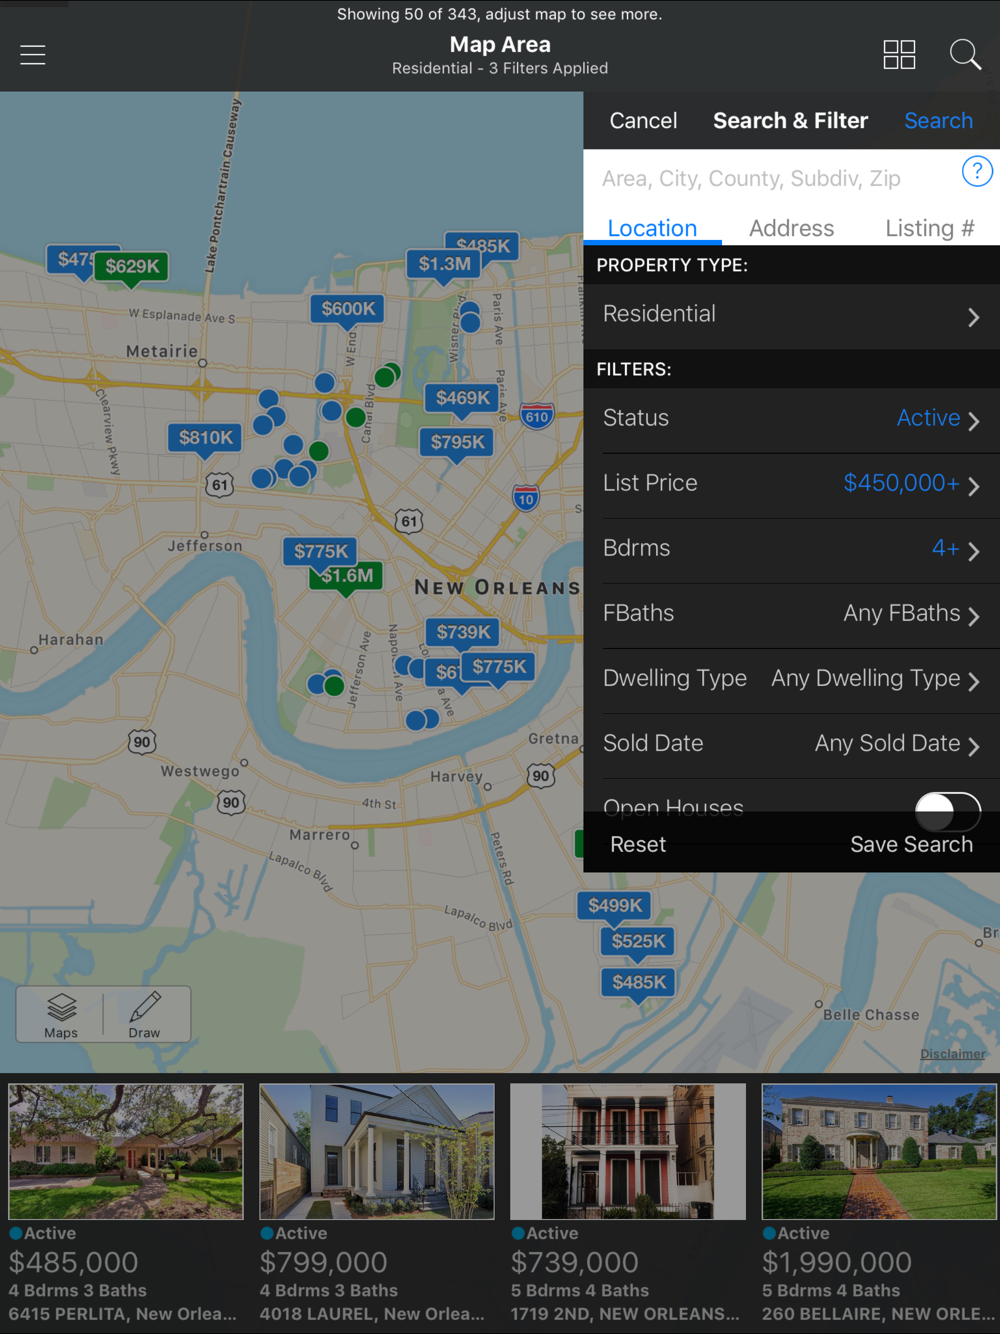Open the Status filter options

coord(790,419)
